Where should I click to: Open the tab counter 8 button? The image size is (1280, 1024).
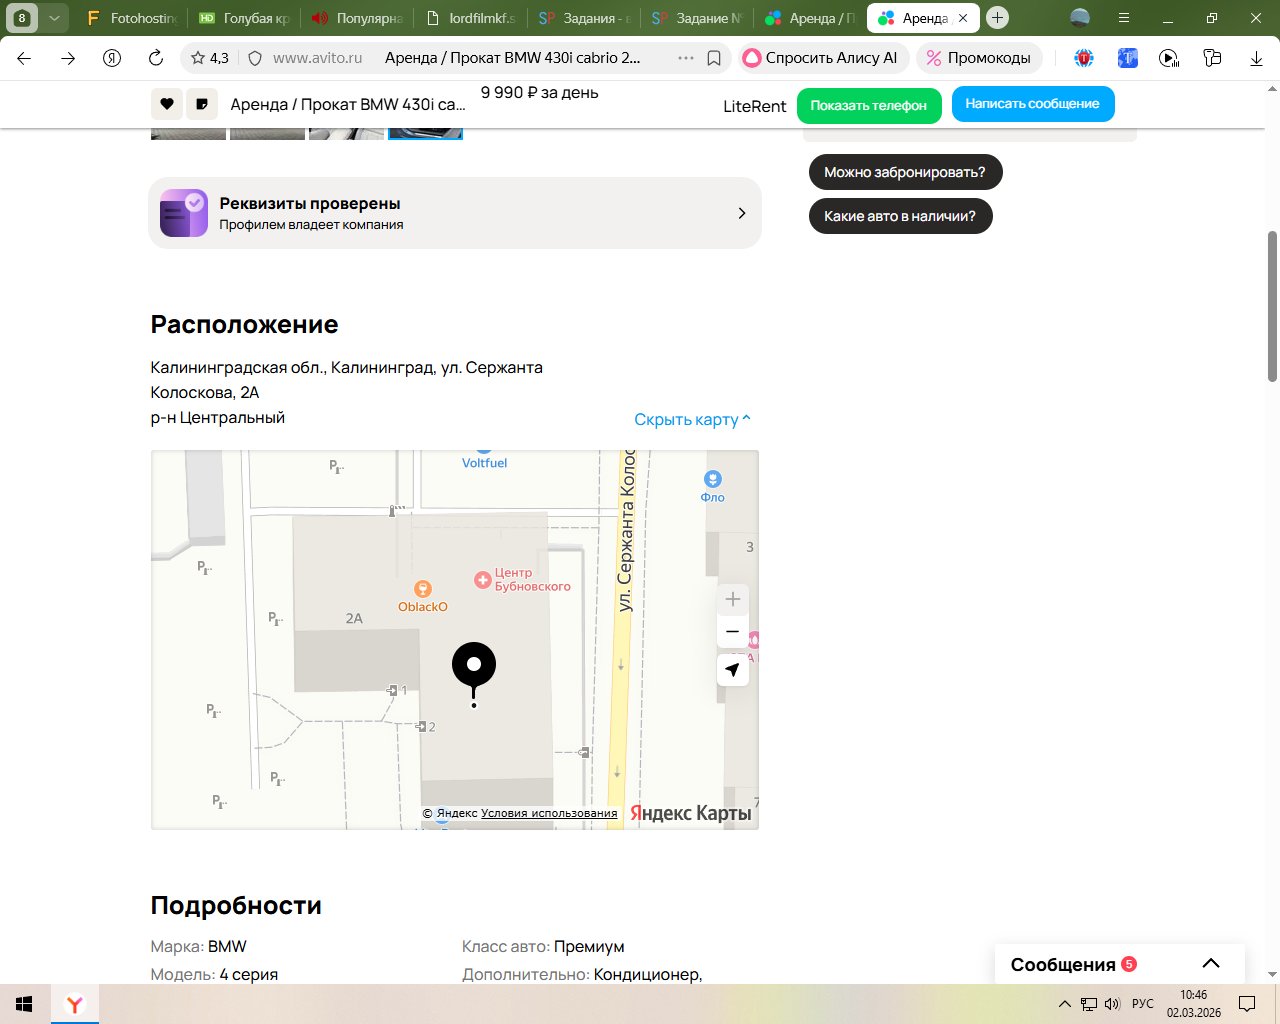click(x=22, y=18)
